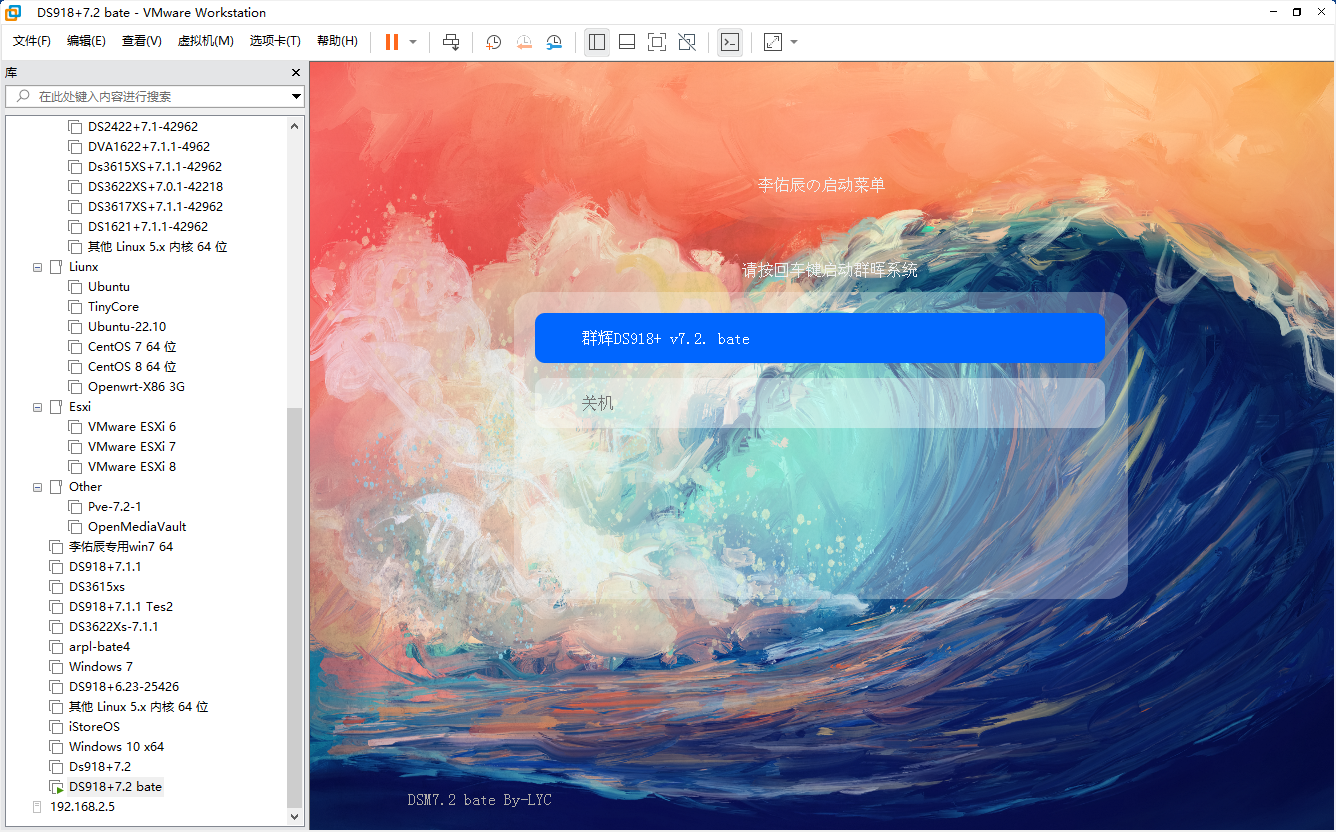Click the revert to snapshot icon
Viewport: 1336px width, 832px height.
tap(524, 42)
